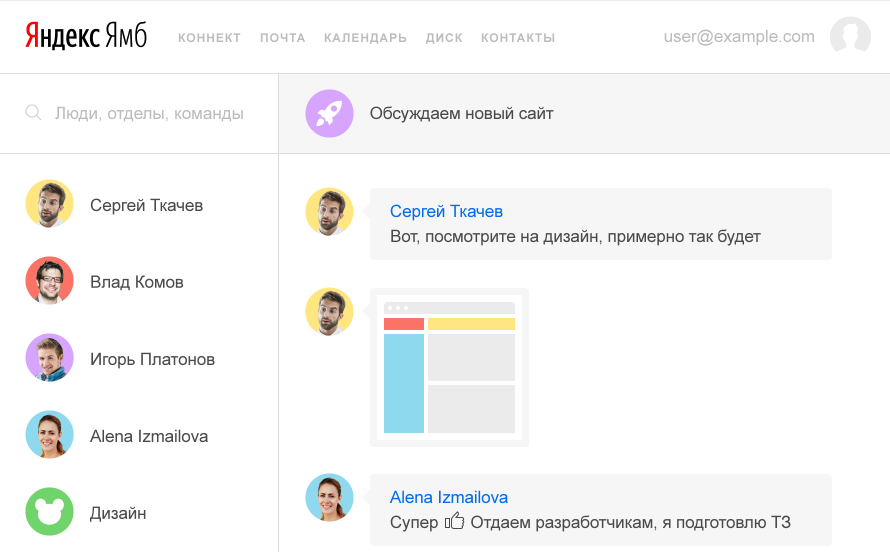Viewport: 890px width, 552px height.
Task: Focus the Люди, отделы, команды search field
Action: coord(139,113)
